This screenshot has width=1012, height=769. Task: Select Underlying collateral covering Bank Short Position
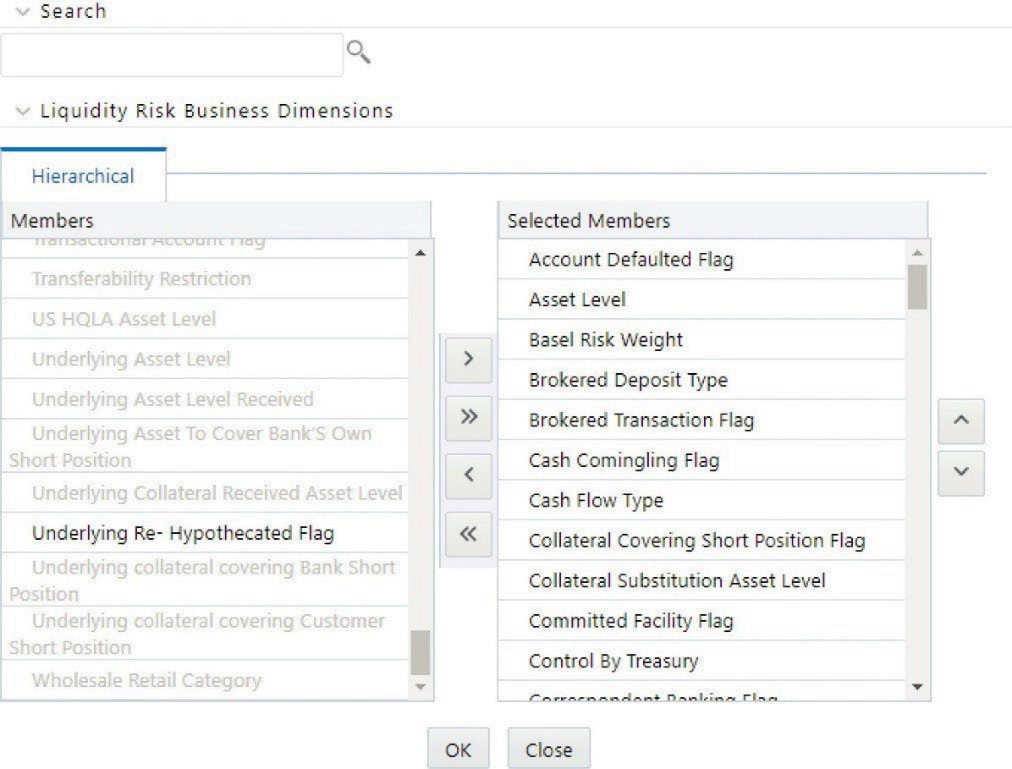coord(205,580)
